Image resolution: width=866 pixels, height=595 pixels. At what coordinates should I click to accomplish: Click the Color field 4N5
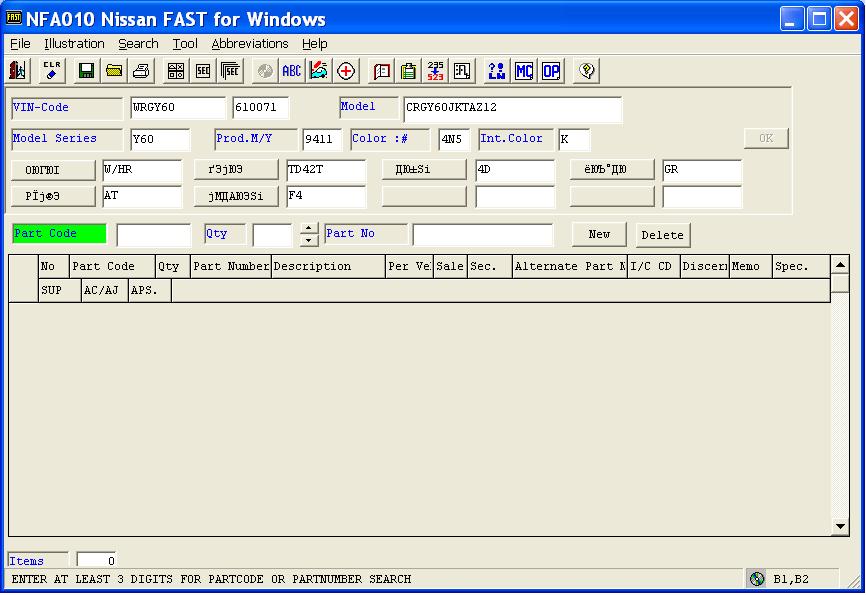tap(454, 139)
